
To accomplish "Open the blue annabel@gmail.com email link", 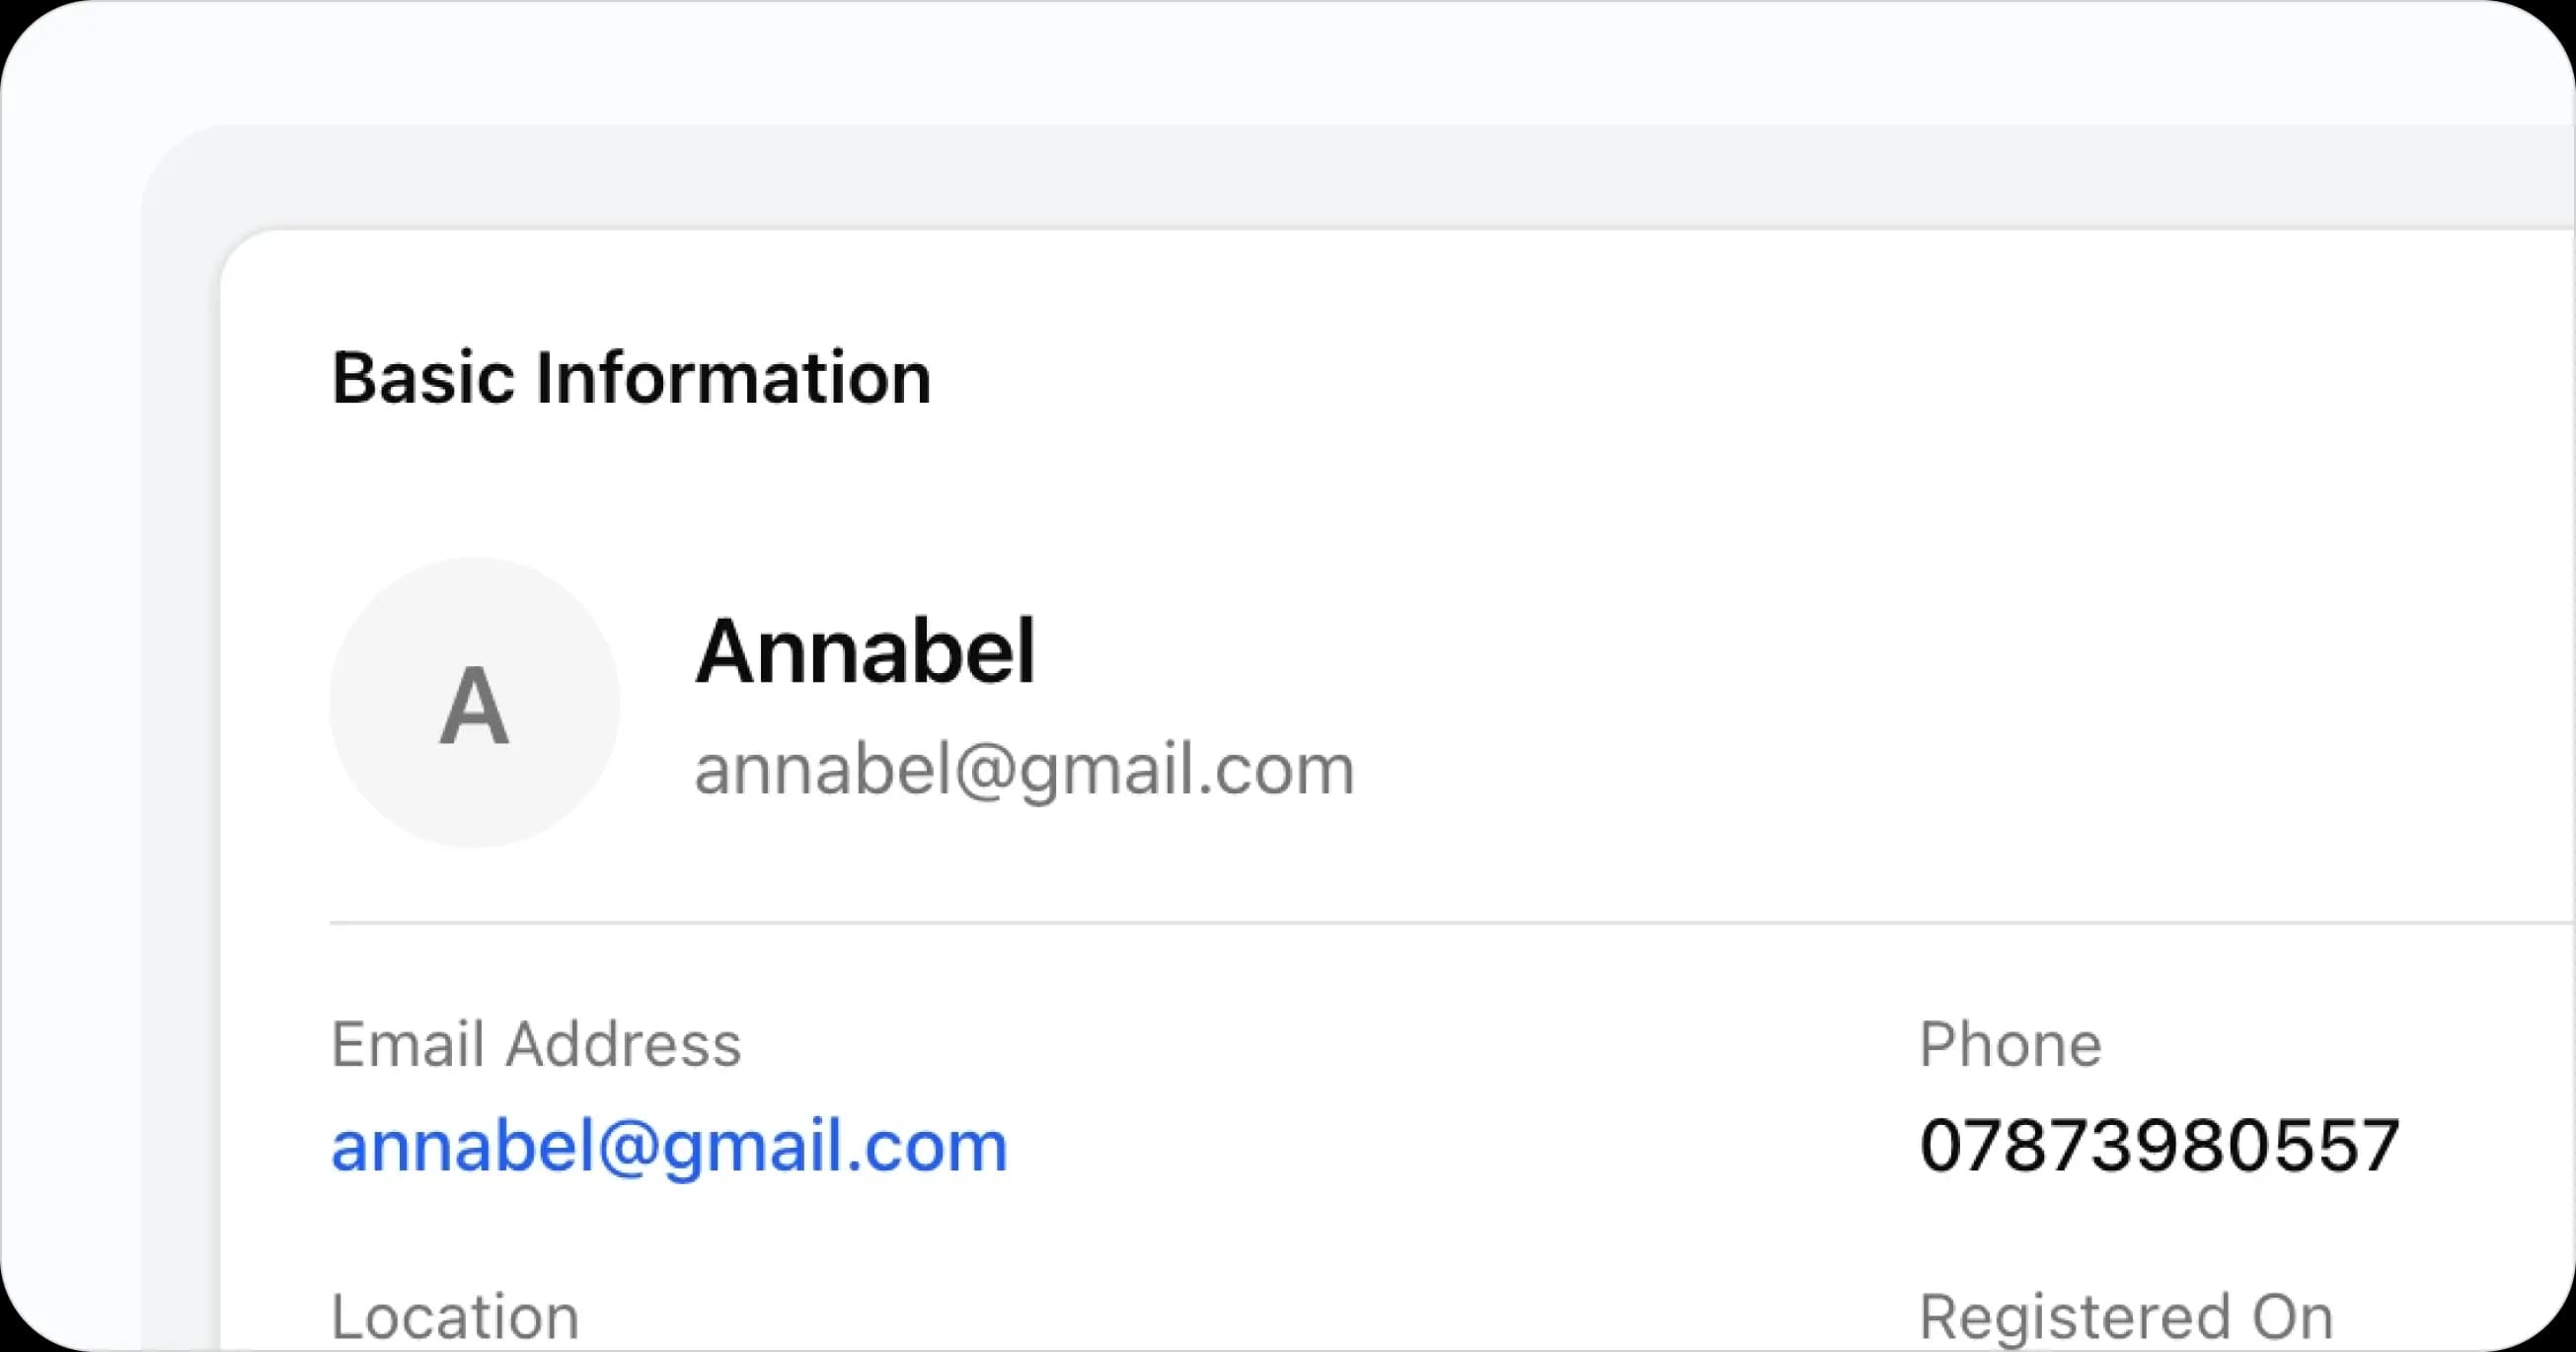I will pyautogui.click(x=669, y=1145).
